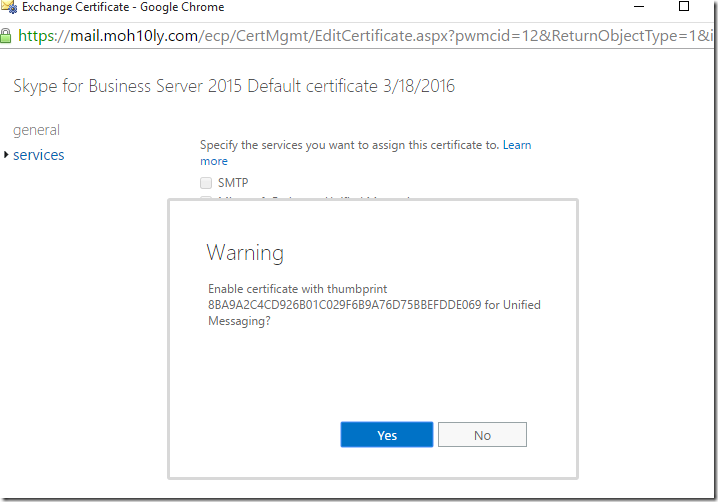Image resolution: width=718 pixels, height=502 pixels.
Task: Click the Warning dialog heading
Action: [245, 252]
